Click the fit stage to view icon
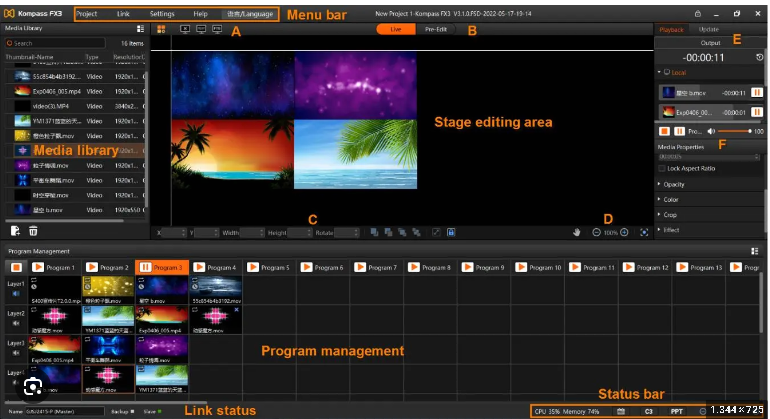 [x=644, y=232]
